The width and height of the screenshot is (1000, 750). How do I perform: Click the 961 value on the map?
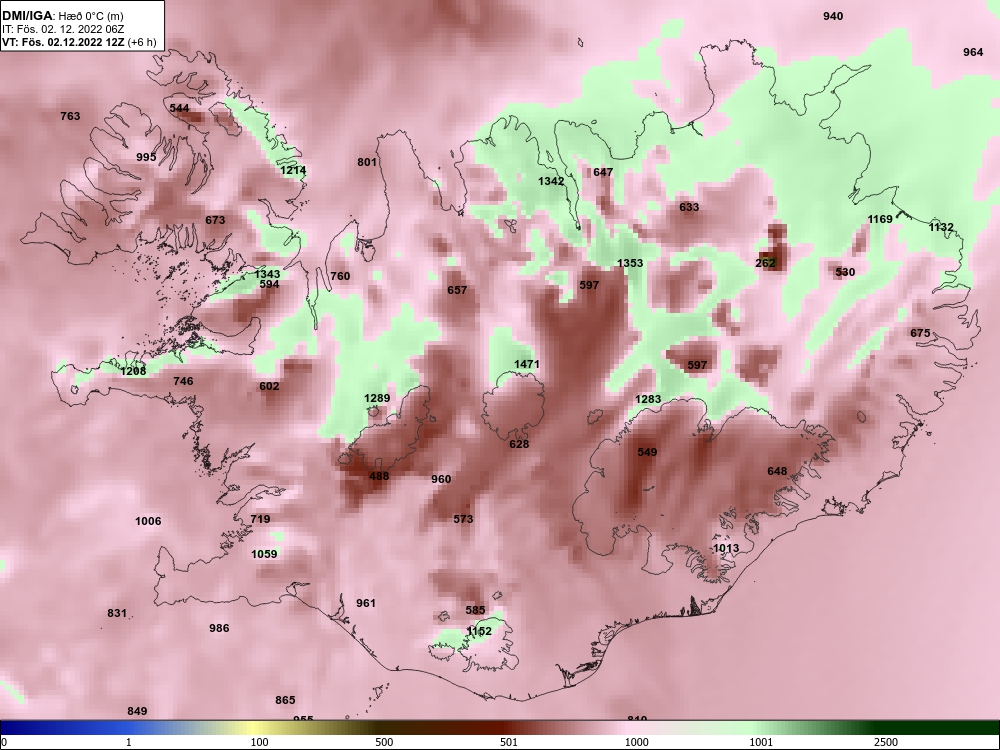366,603
